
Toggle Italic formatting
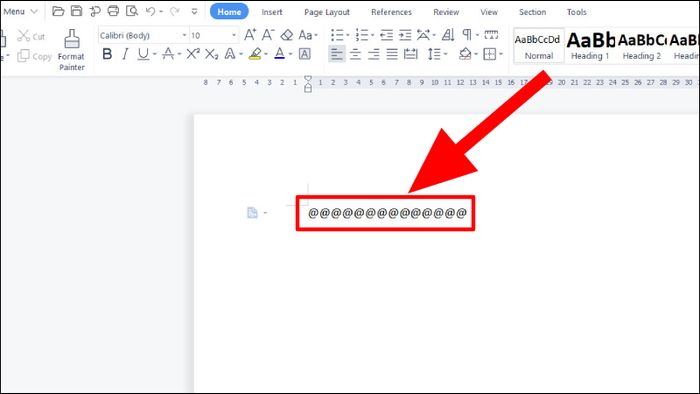pos(125,54)
